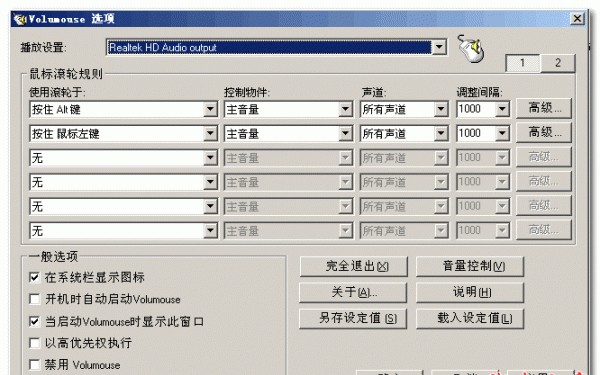600x375 pixels.
Task: Click 另存设定值(S) button
Action: click(353, 319)
